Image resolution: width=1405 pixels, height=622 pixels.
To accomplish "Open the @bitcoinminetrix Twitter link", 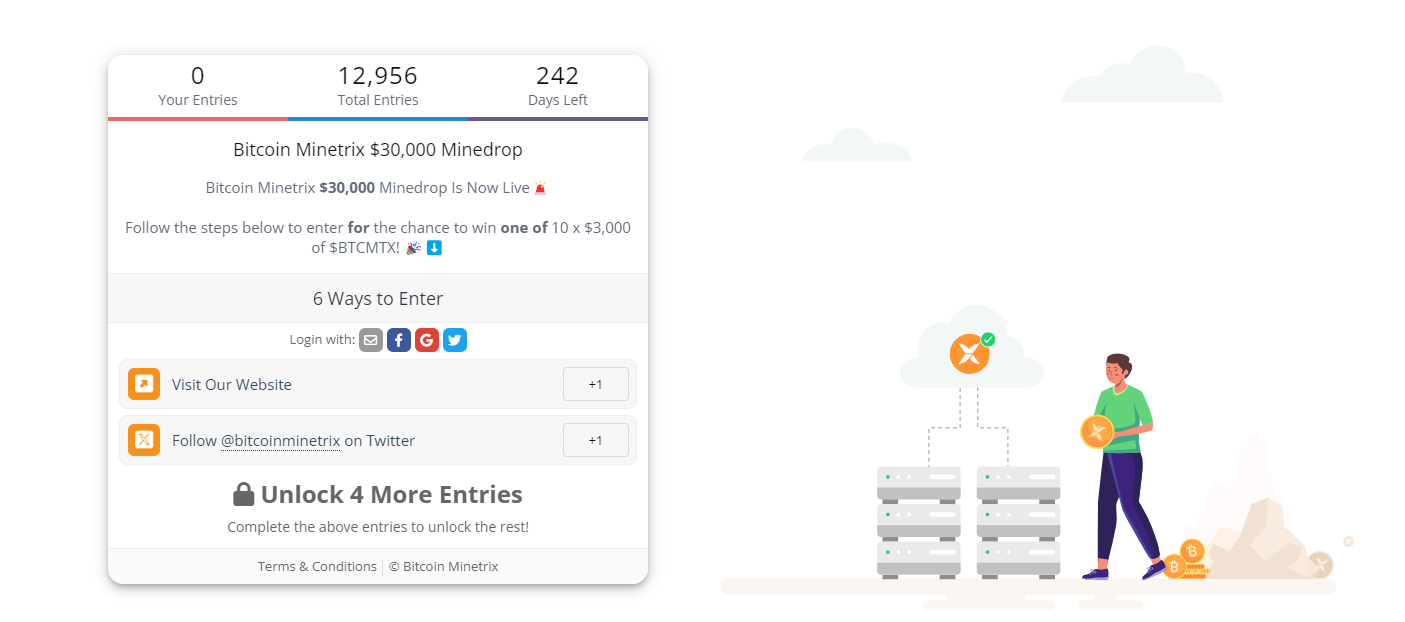I will (280, 441).
